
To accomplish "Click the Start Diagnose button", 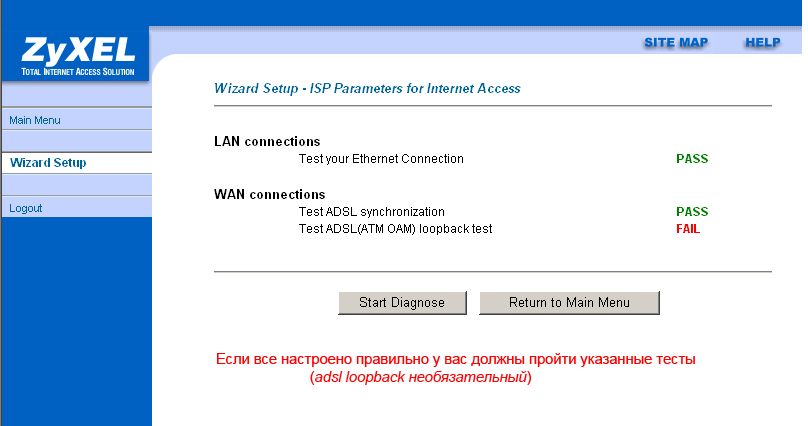I will point(402,302).
